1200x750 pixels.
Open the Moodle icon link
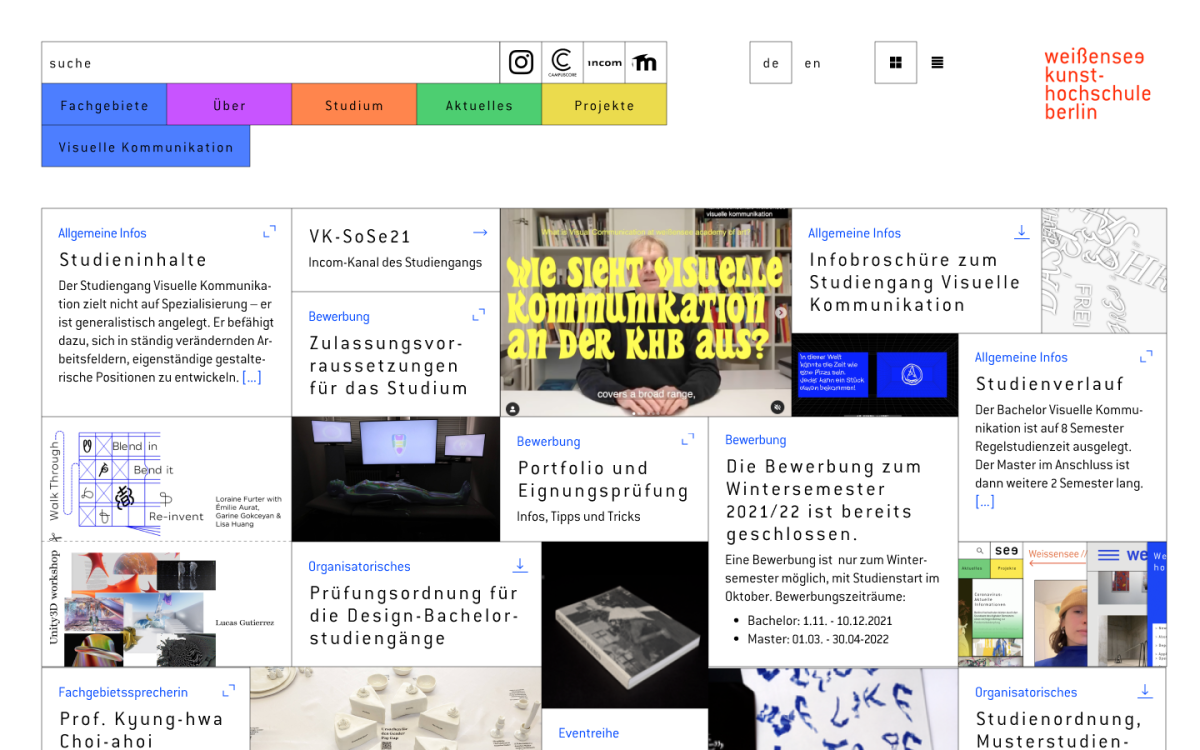click(646, 62)
